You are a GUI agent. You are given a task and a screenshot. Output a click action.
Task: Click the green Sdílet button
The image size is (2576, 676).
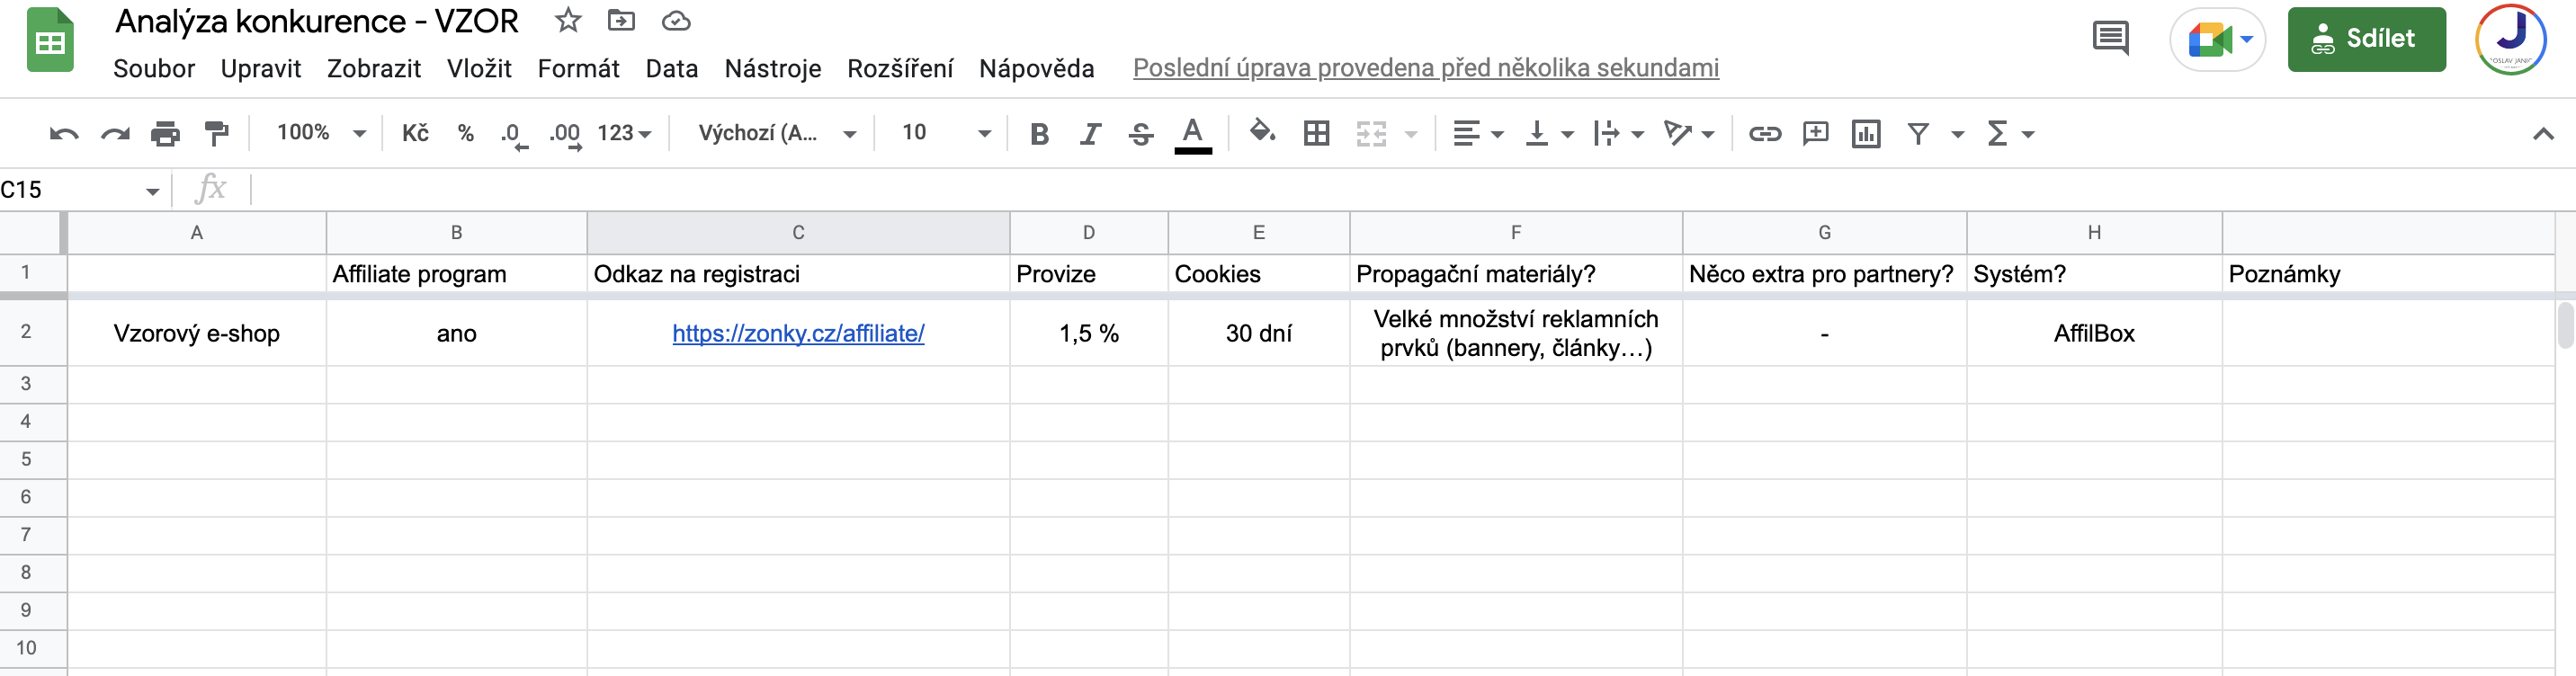pyautogui.click(x=2366, y=39)
